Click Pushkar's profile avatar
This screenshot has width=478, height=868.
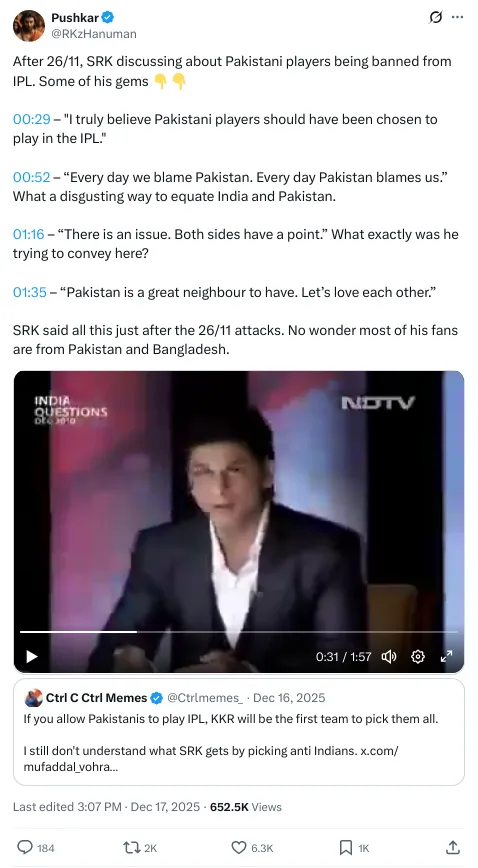click(x=28, y=25)
